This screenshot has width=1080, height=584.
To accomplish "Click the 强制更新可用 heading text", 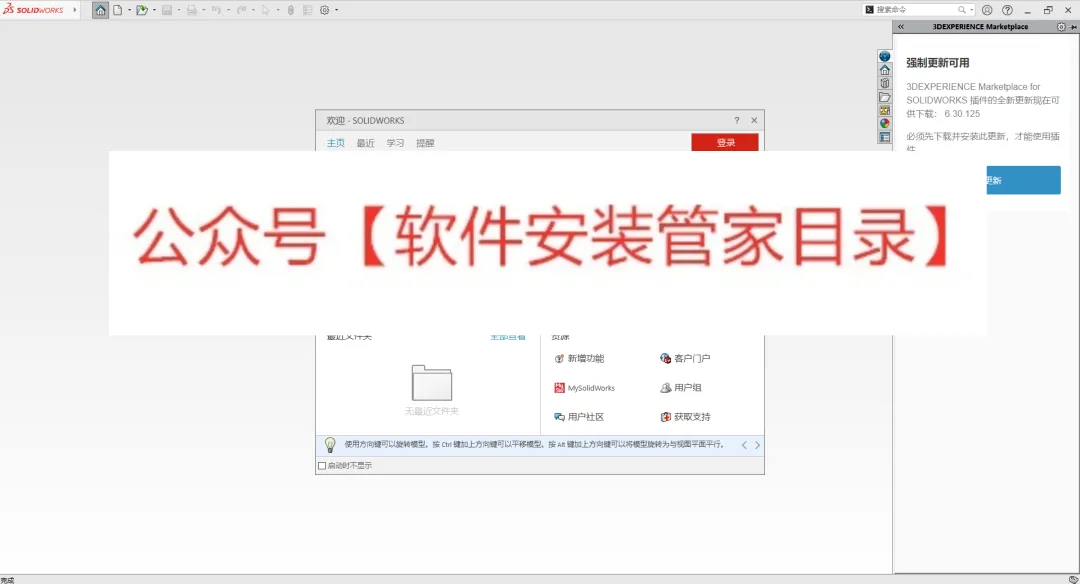I will 937,63.
